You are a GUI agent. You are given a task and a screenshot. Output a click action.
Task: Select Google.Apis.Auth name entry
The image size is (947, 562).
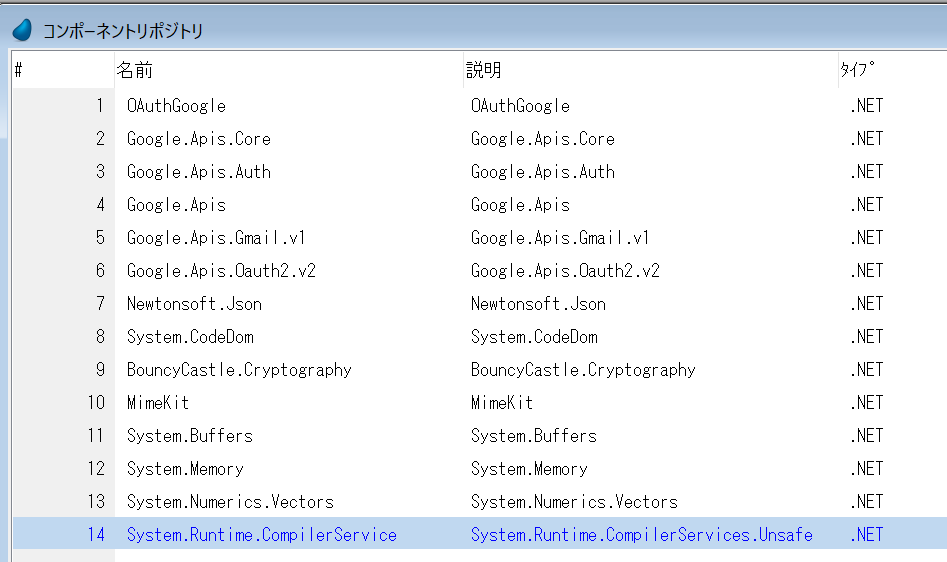[198, 172]
